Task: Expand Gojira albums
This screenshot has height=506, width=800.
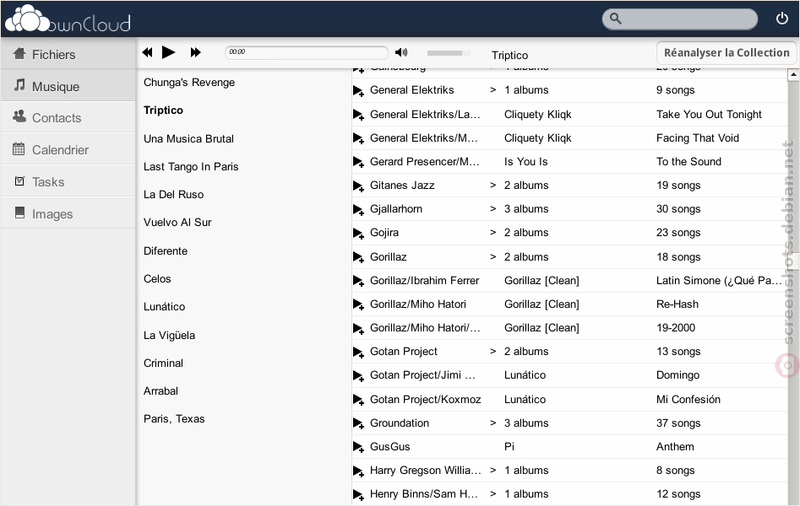Action: click(493, 232)
